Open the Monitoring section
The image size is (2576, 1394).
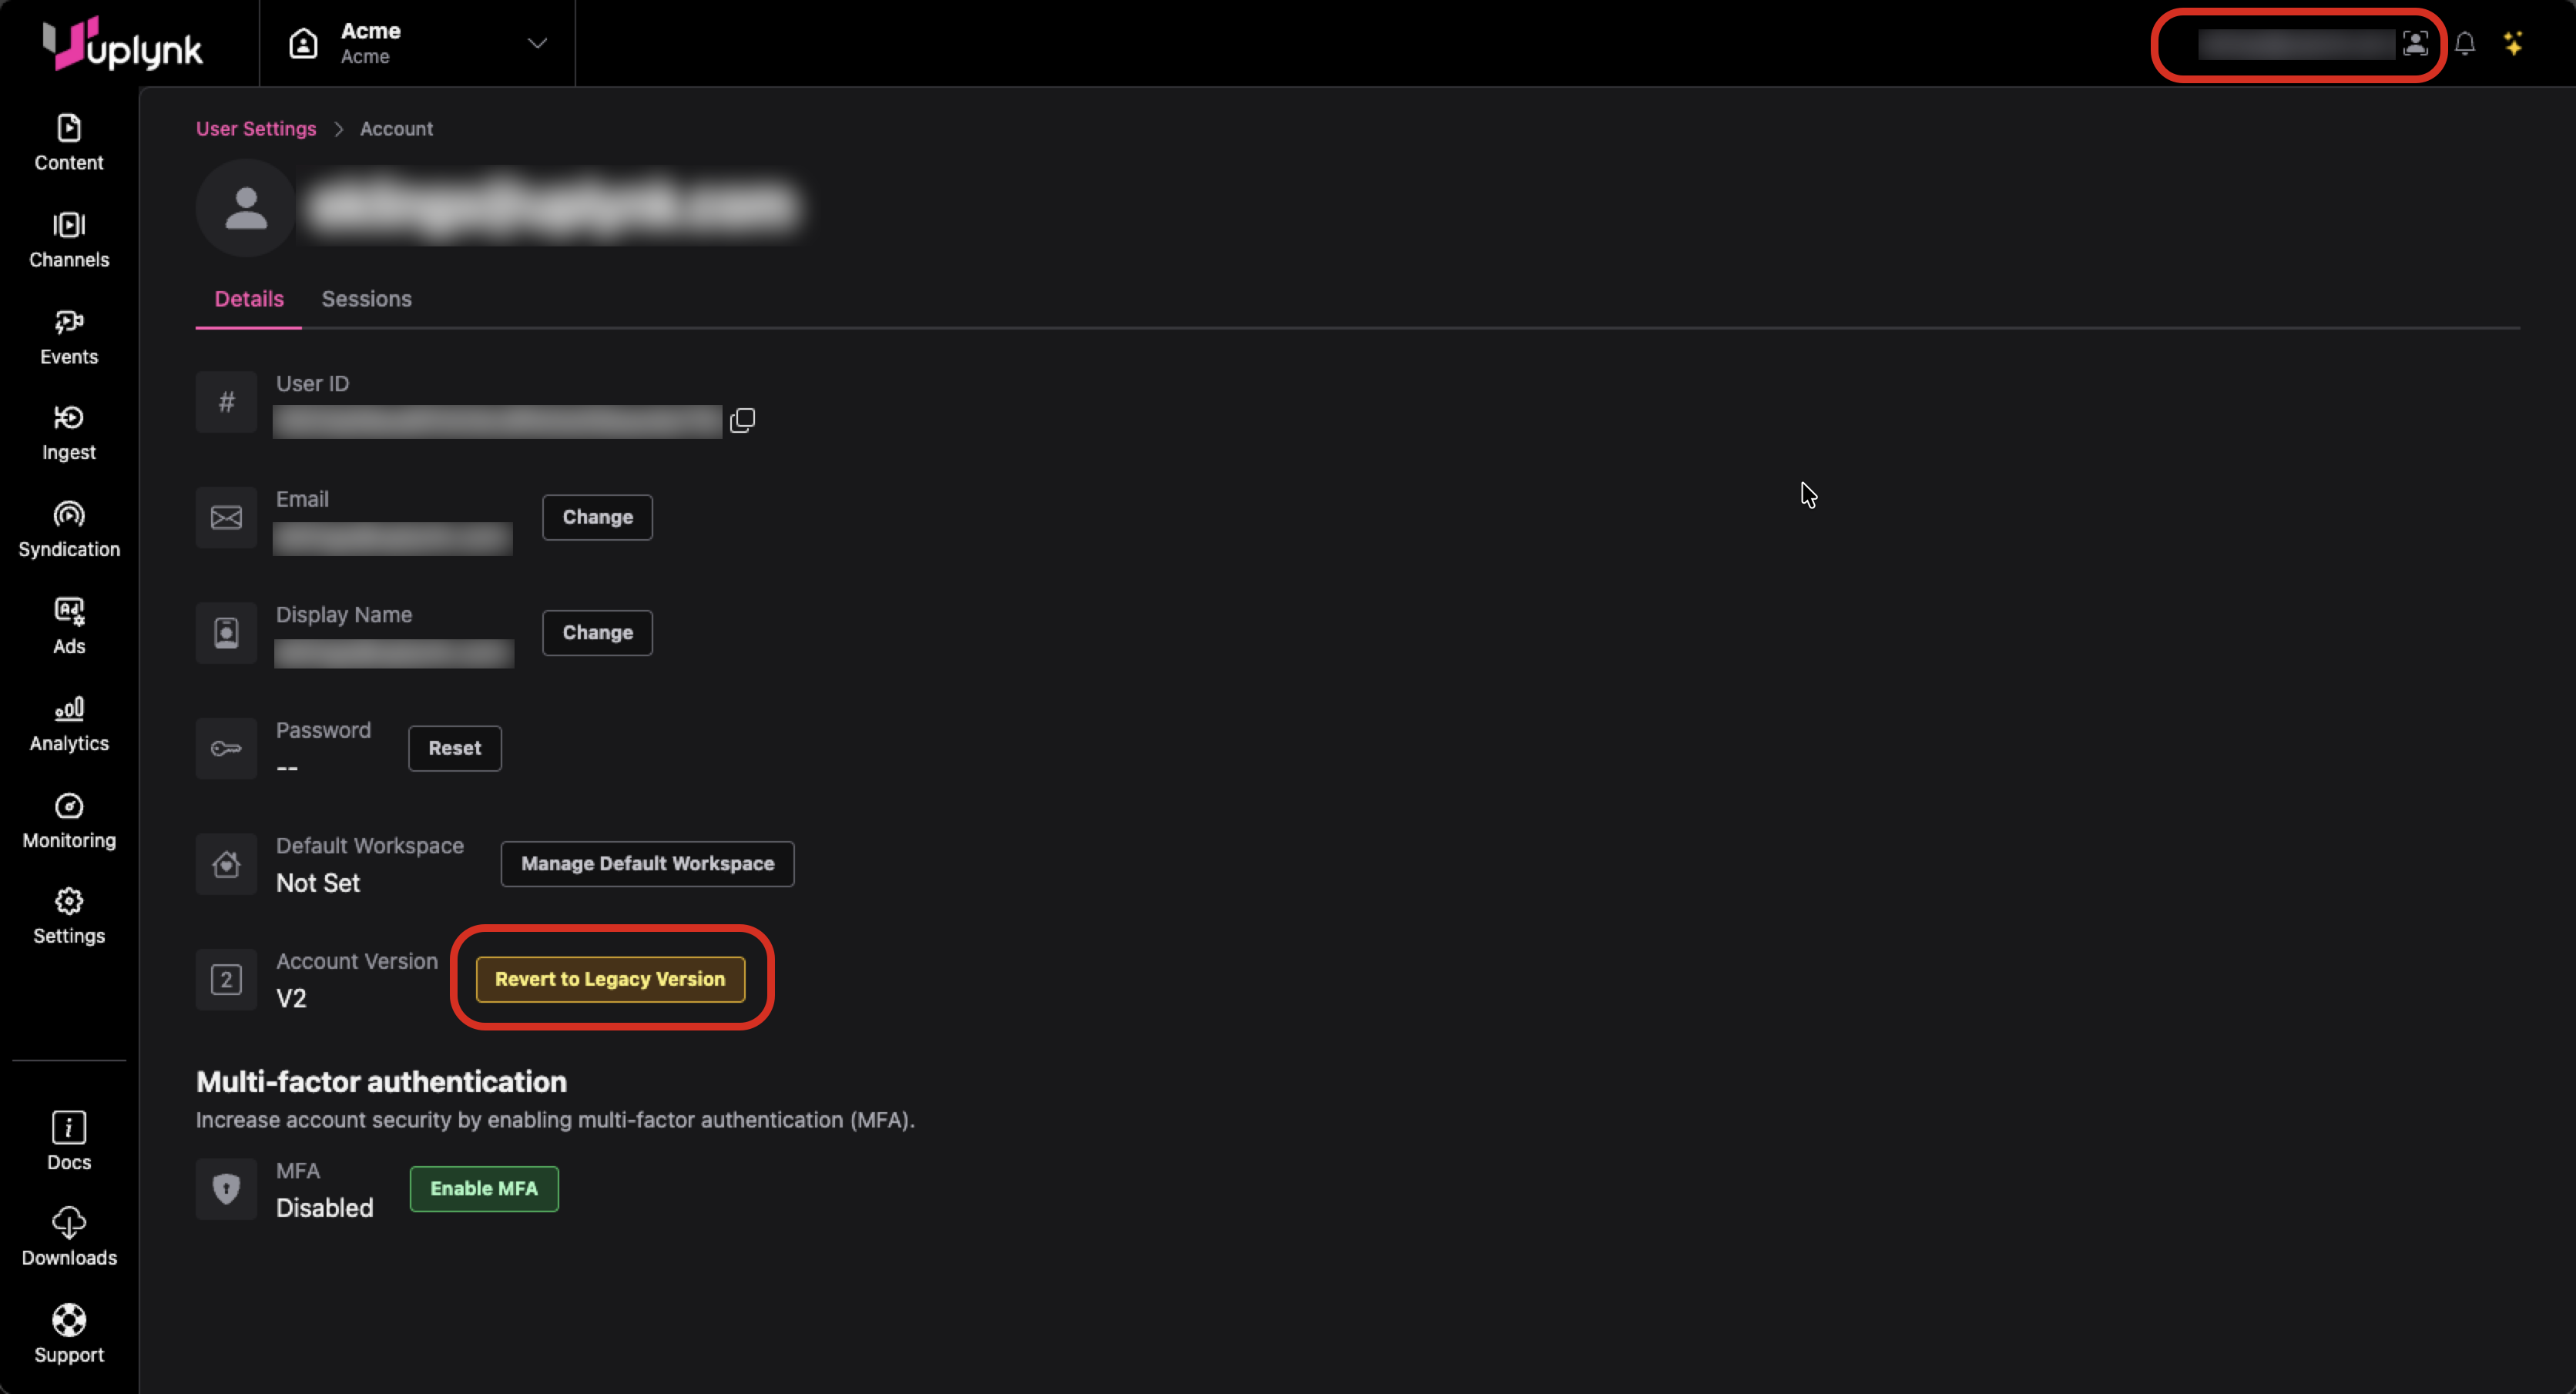click(68, 821)
